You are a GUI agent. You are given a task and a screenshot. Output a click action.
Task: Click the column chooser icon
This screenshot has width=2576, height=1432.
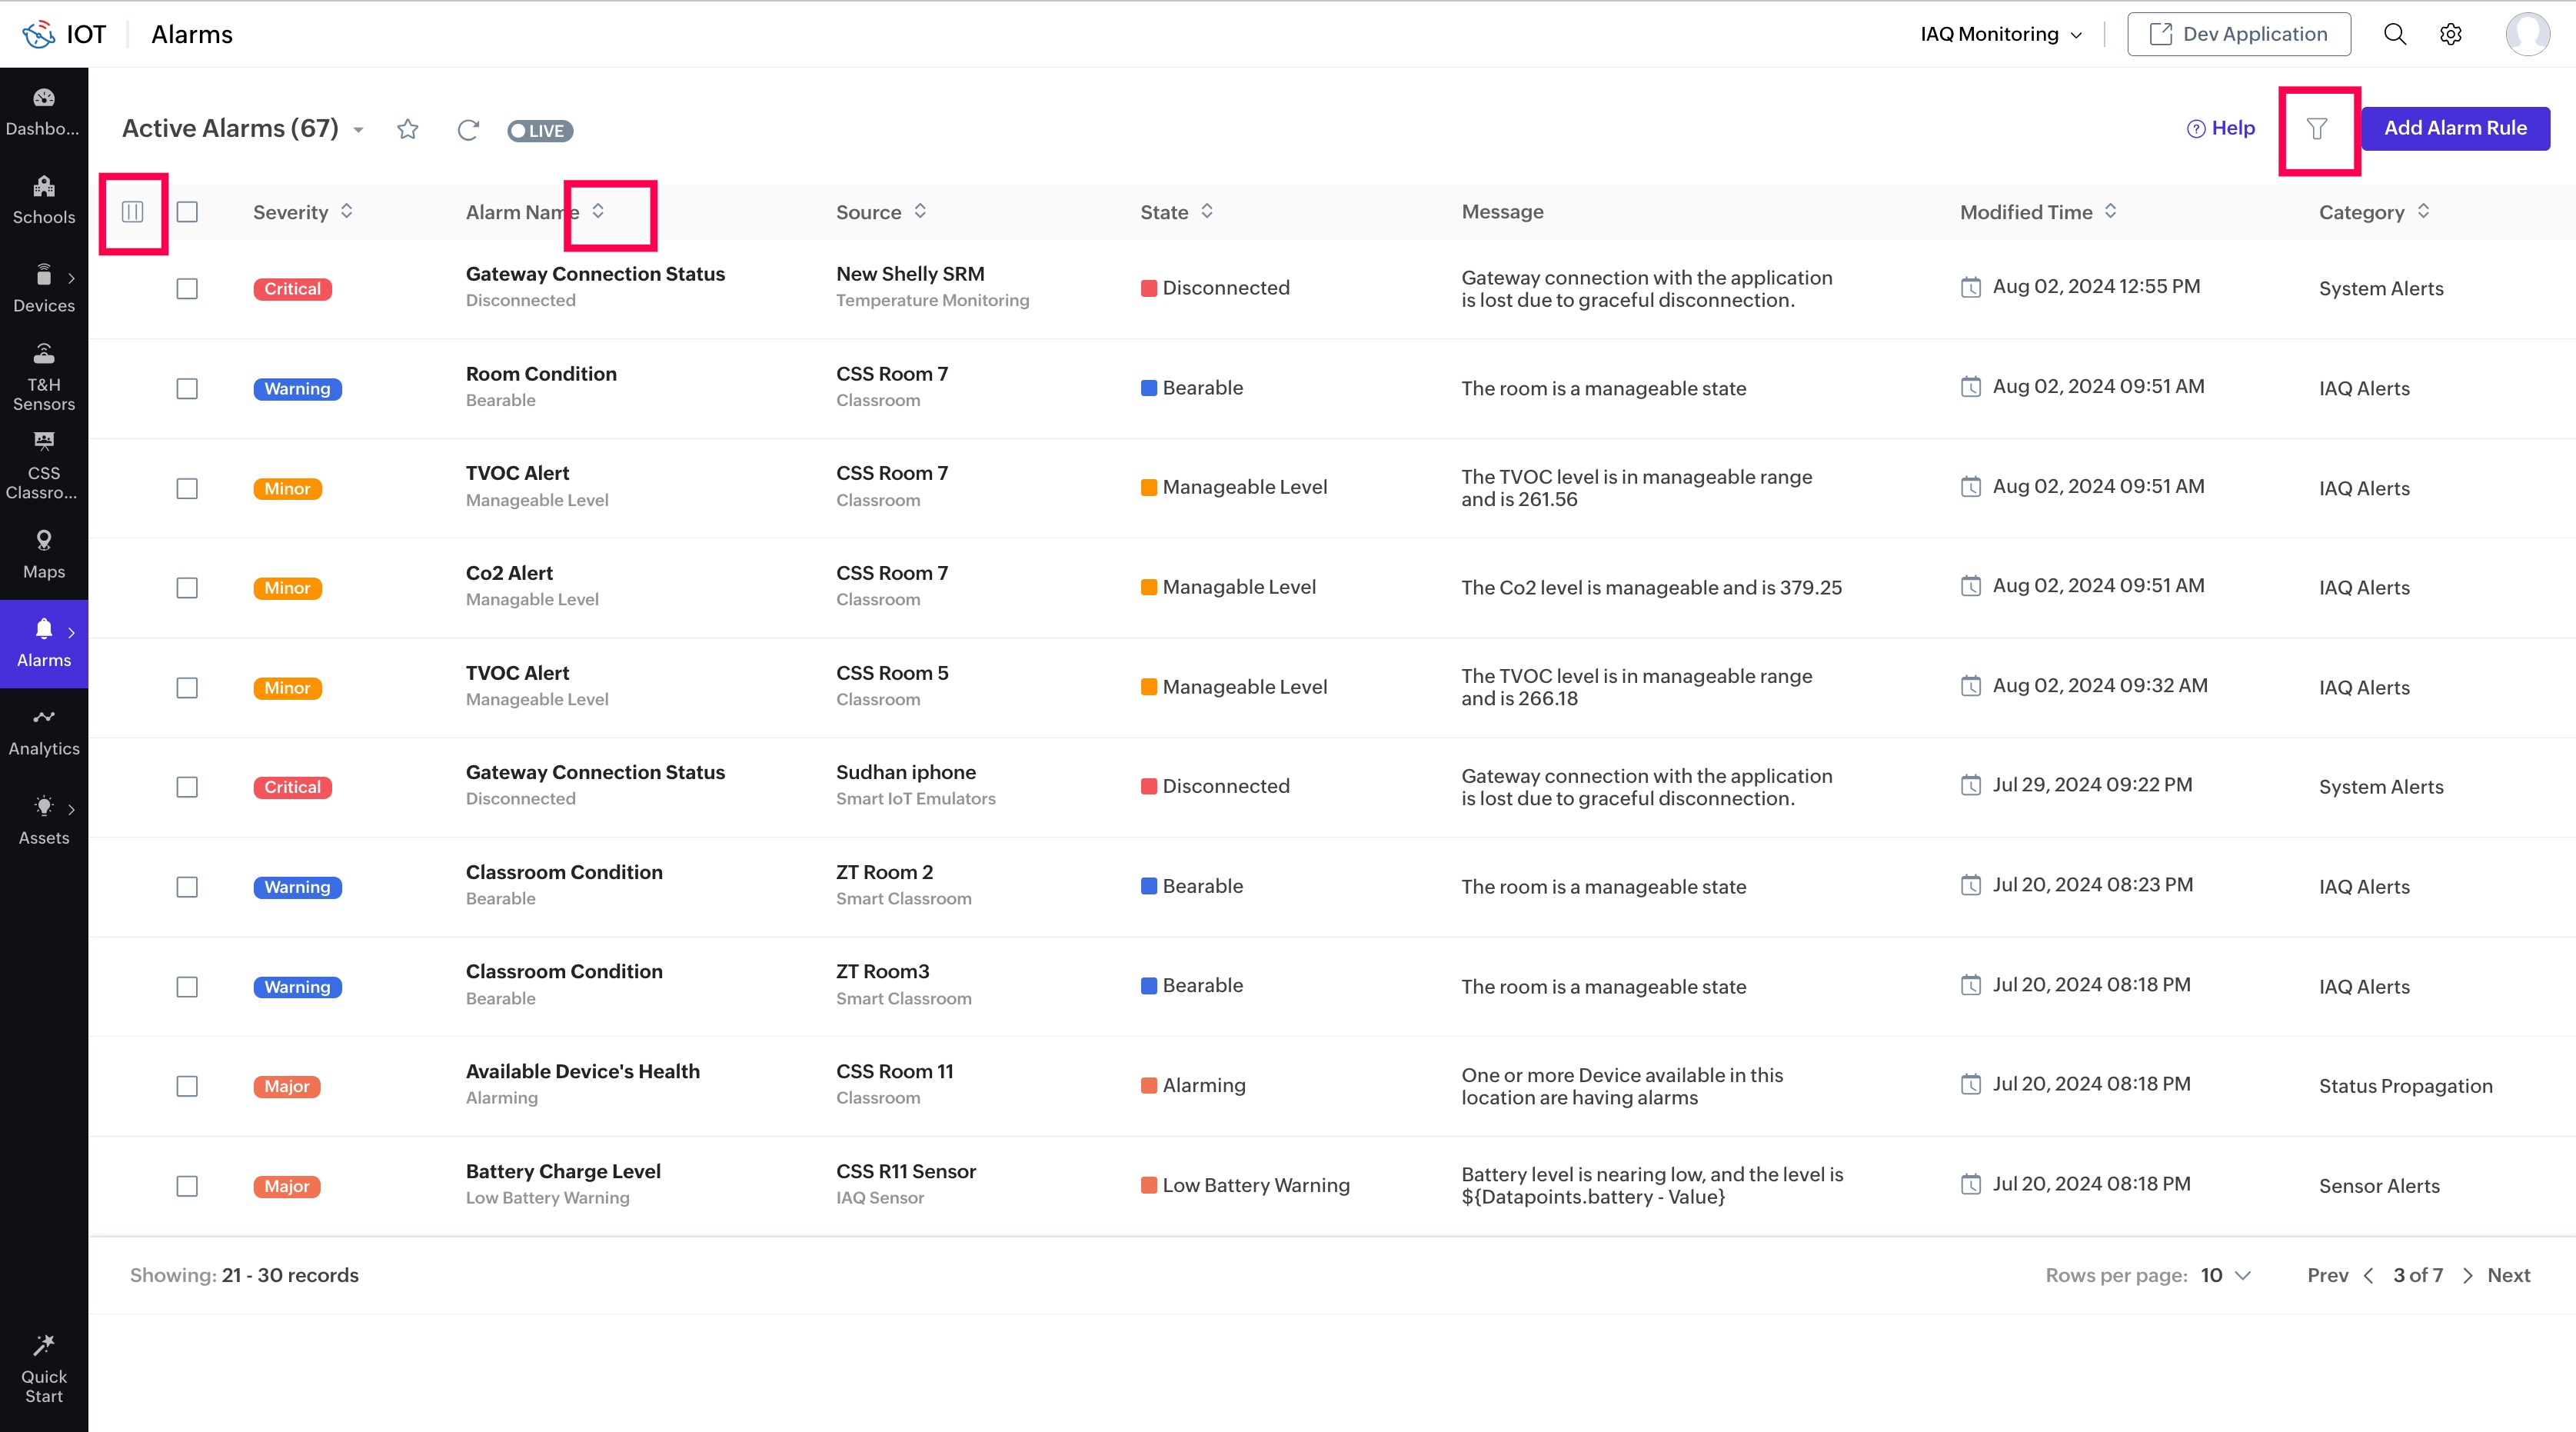coord(132,212)
